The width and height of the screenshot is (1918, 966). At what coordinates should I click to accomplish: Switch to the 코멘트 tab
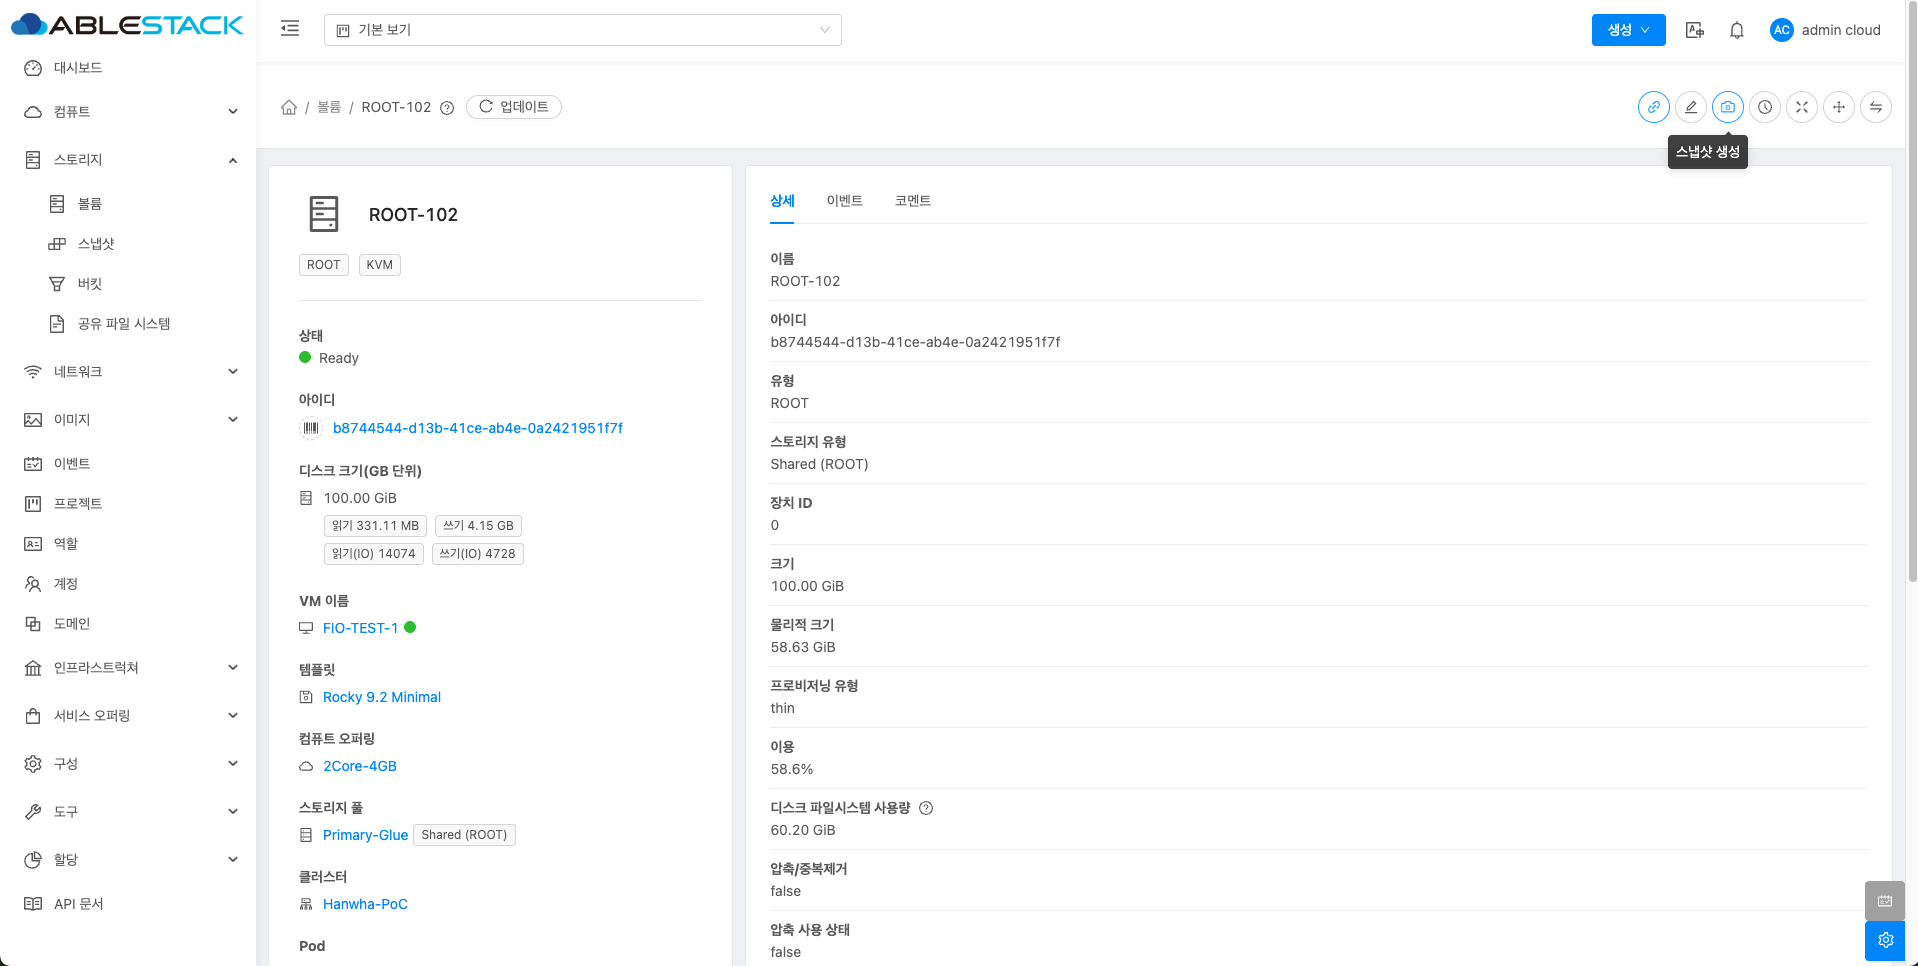[912, 201]
